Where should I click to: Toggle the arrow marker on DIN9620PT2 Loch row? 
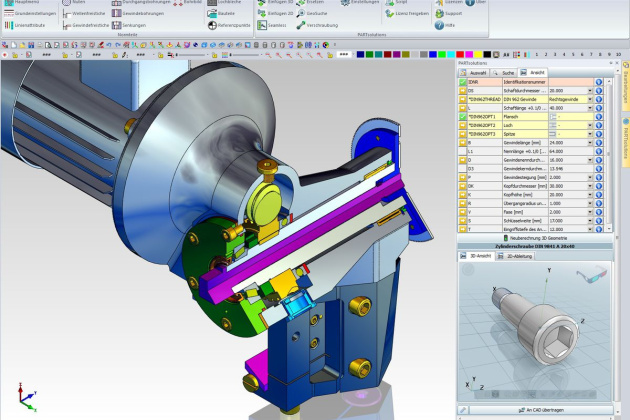[x=463, y=125]
